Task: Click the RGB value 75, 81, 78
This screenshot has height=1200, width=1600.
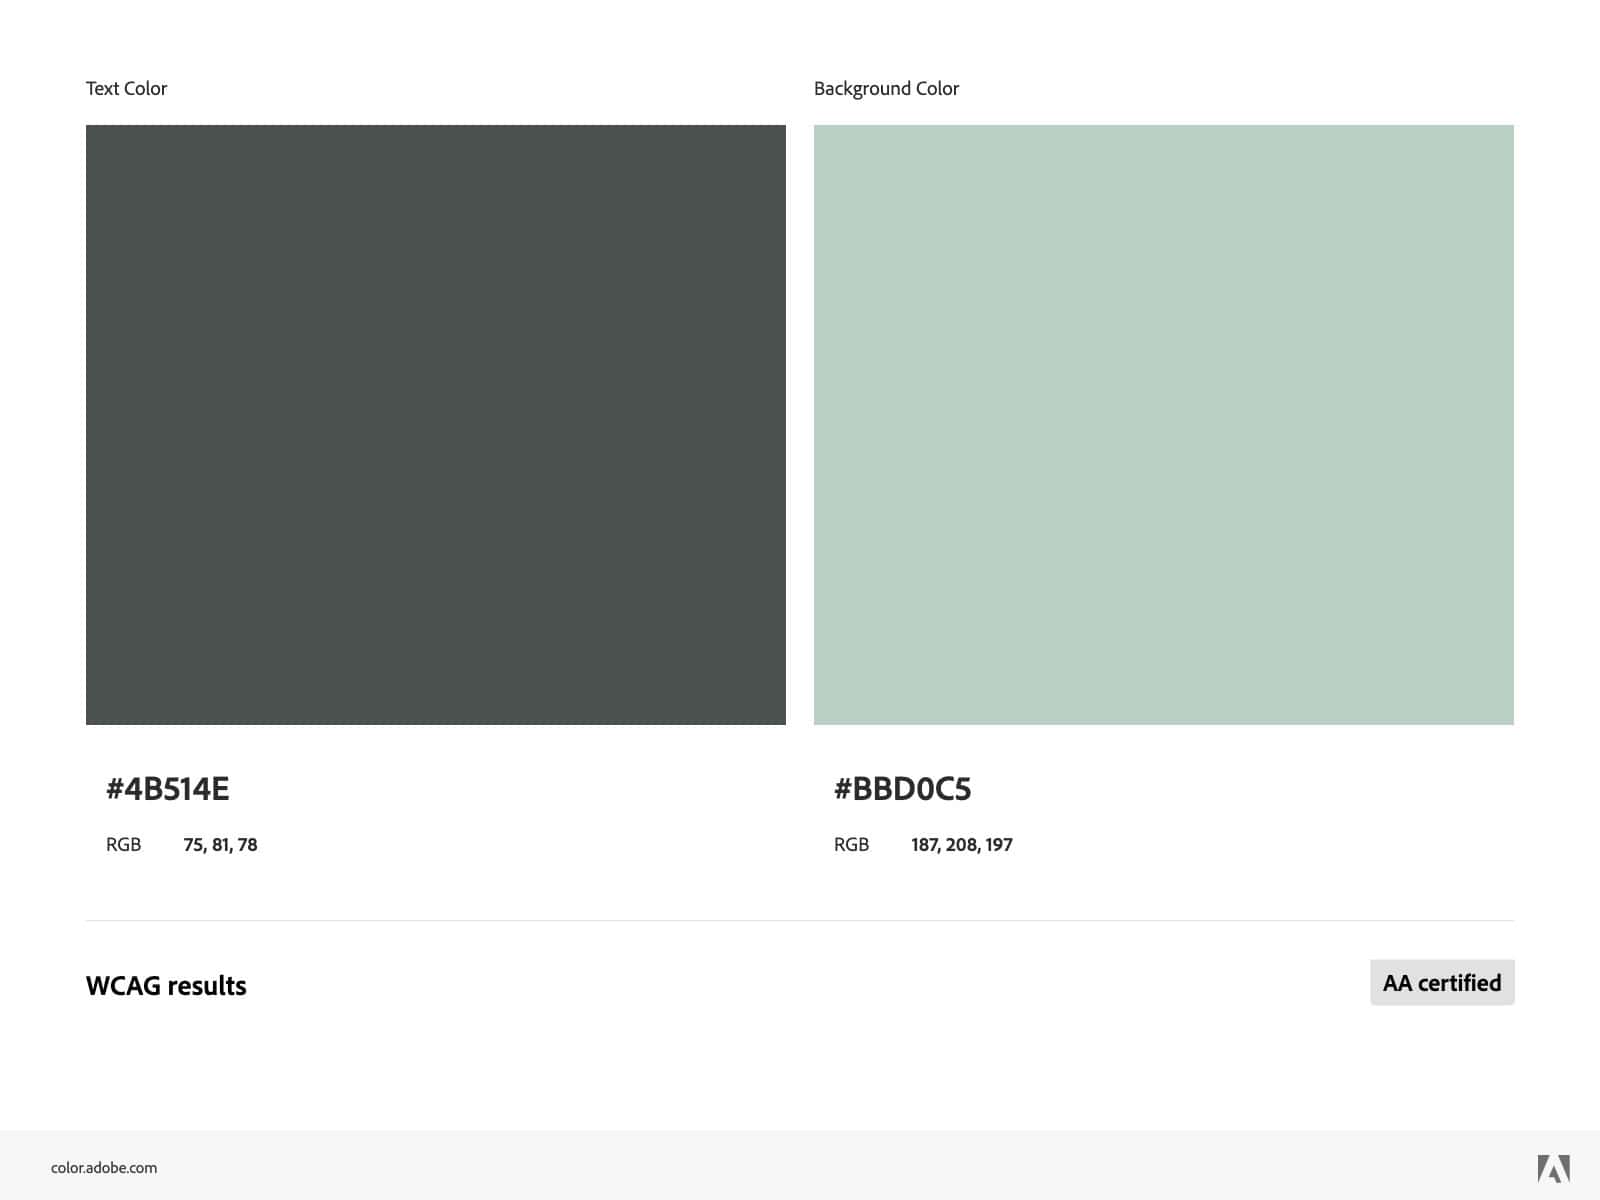Action: pyautogui.click(x=220, y=845)
